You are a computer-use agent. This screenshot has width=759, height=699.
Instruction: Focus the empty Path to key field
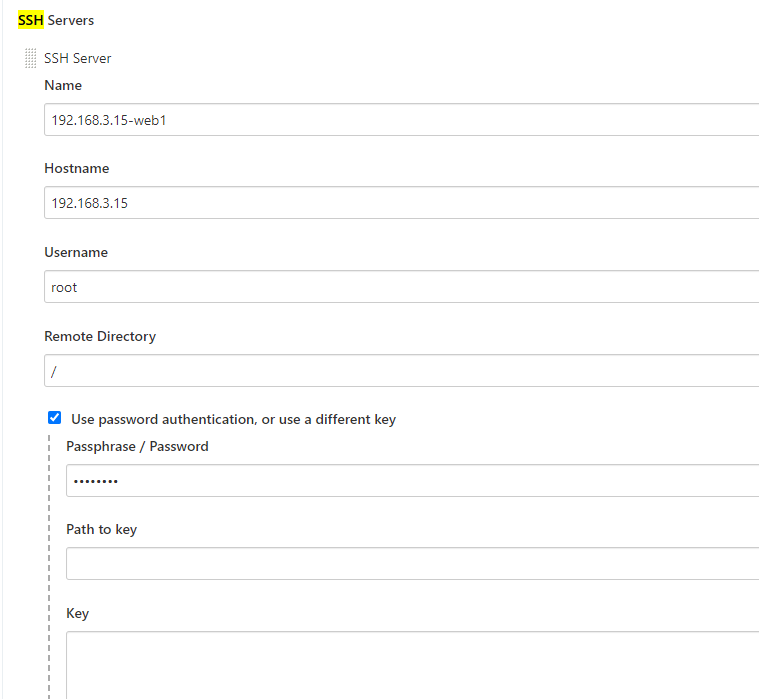tap(410, 564)
